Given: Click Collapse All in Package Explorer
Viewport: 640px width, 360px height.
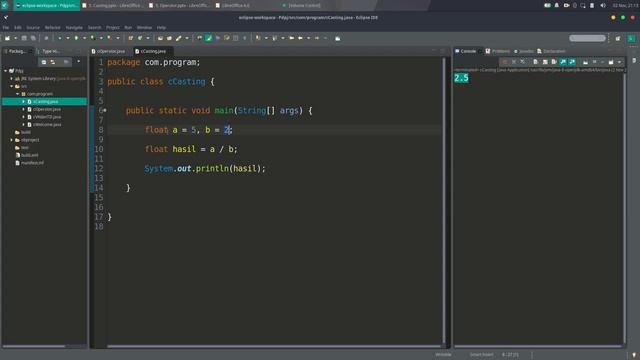Looking at the screenshot, I should (44, 62).
